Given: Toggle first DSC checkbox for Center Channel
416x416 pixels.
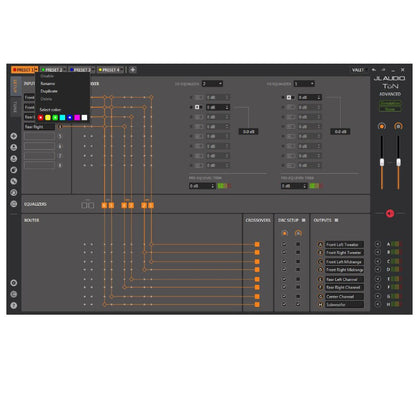Looking at the screenshot, I should [x=284, y=296].
